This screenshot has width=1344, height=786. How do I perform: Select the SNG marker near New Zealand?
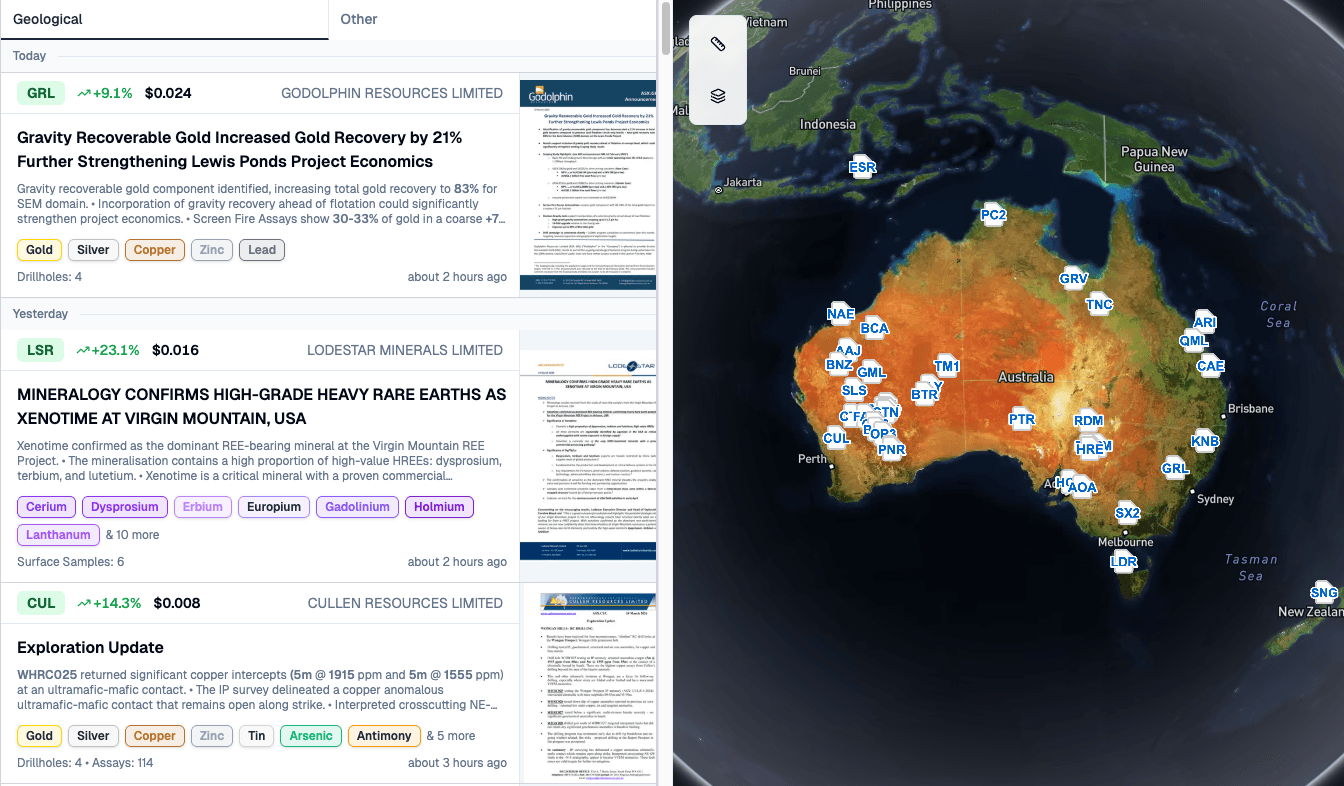click(1323, 593)
